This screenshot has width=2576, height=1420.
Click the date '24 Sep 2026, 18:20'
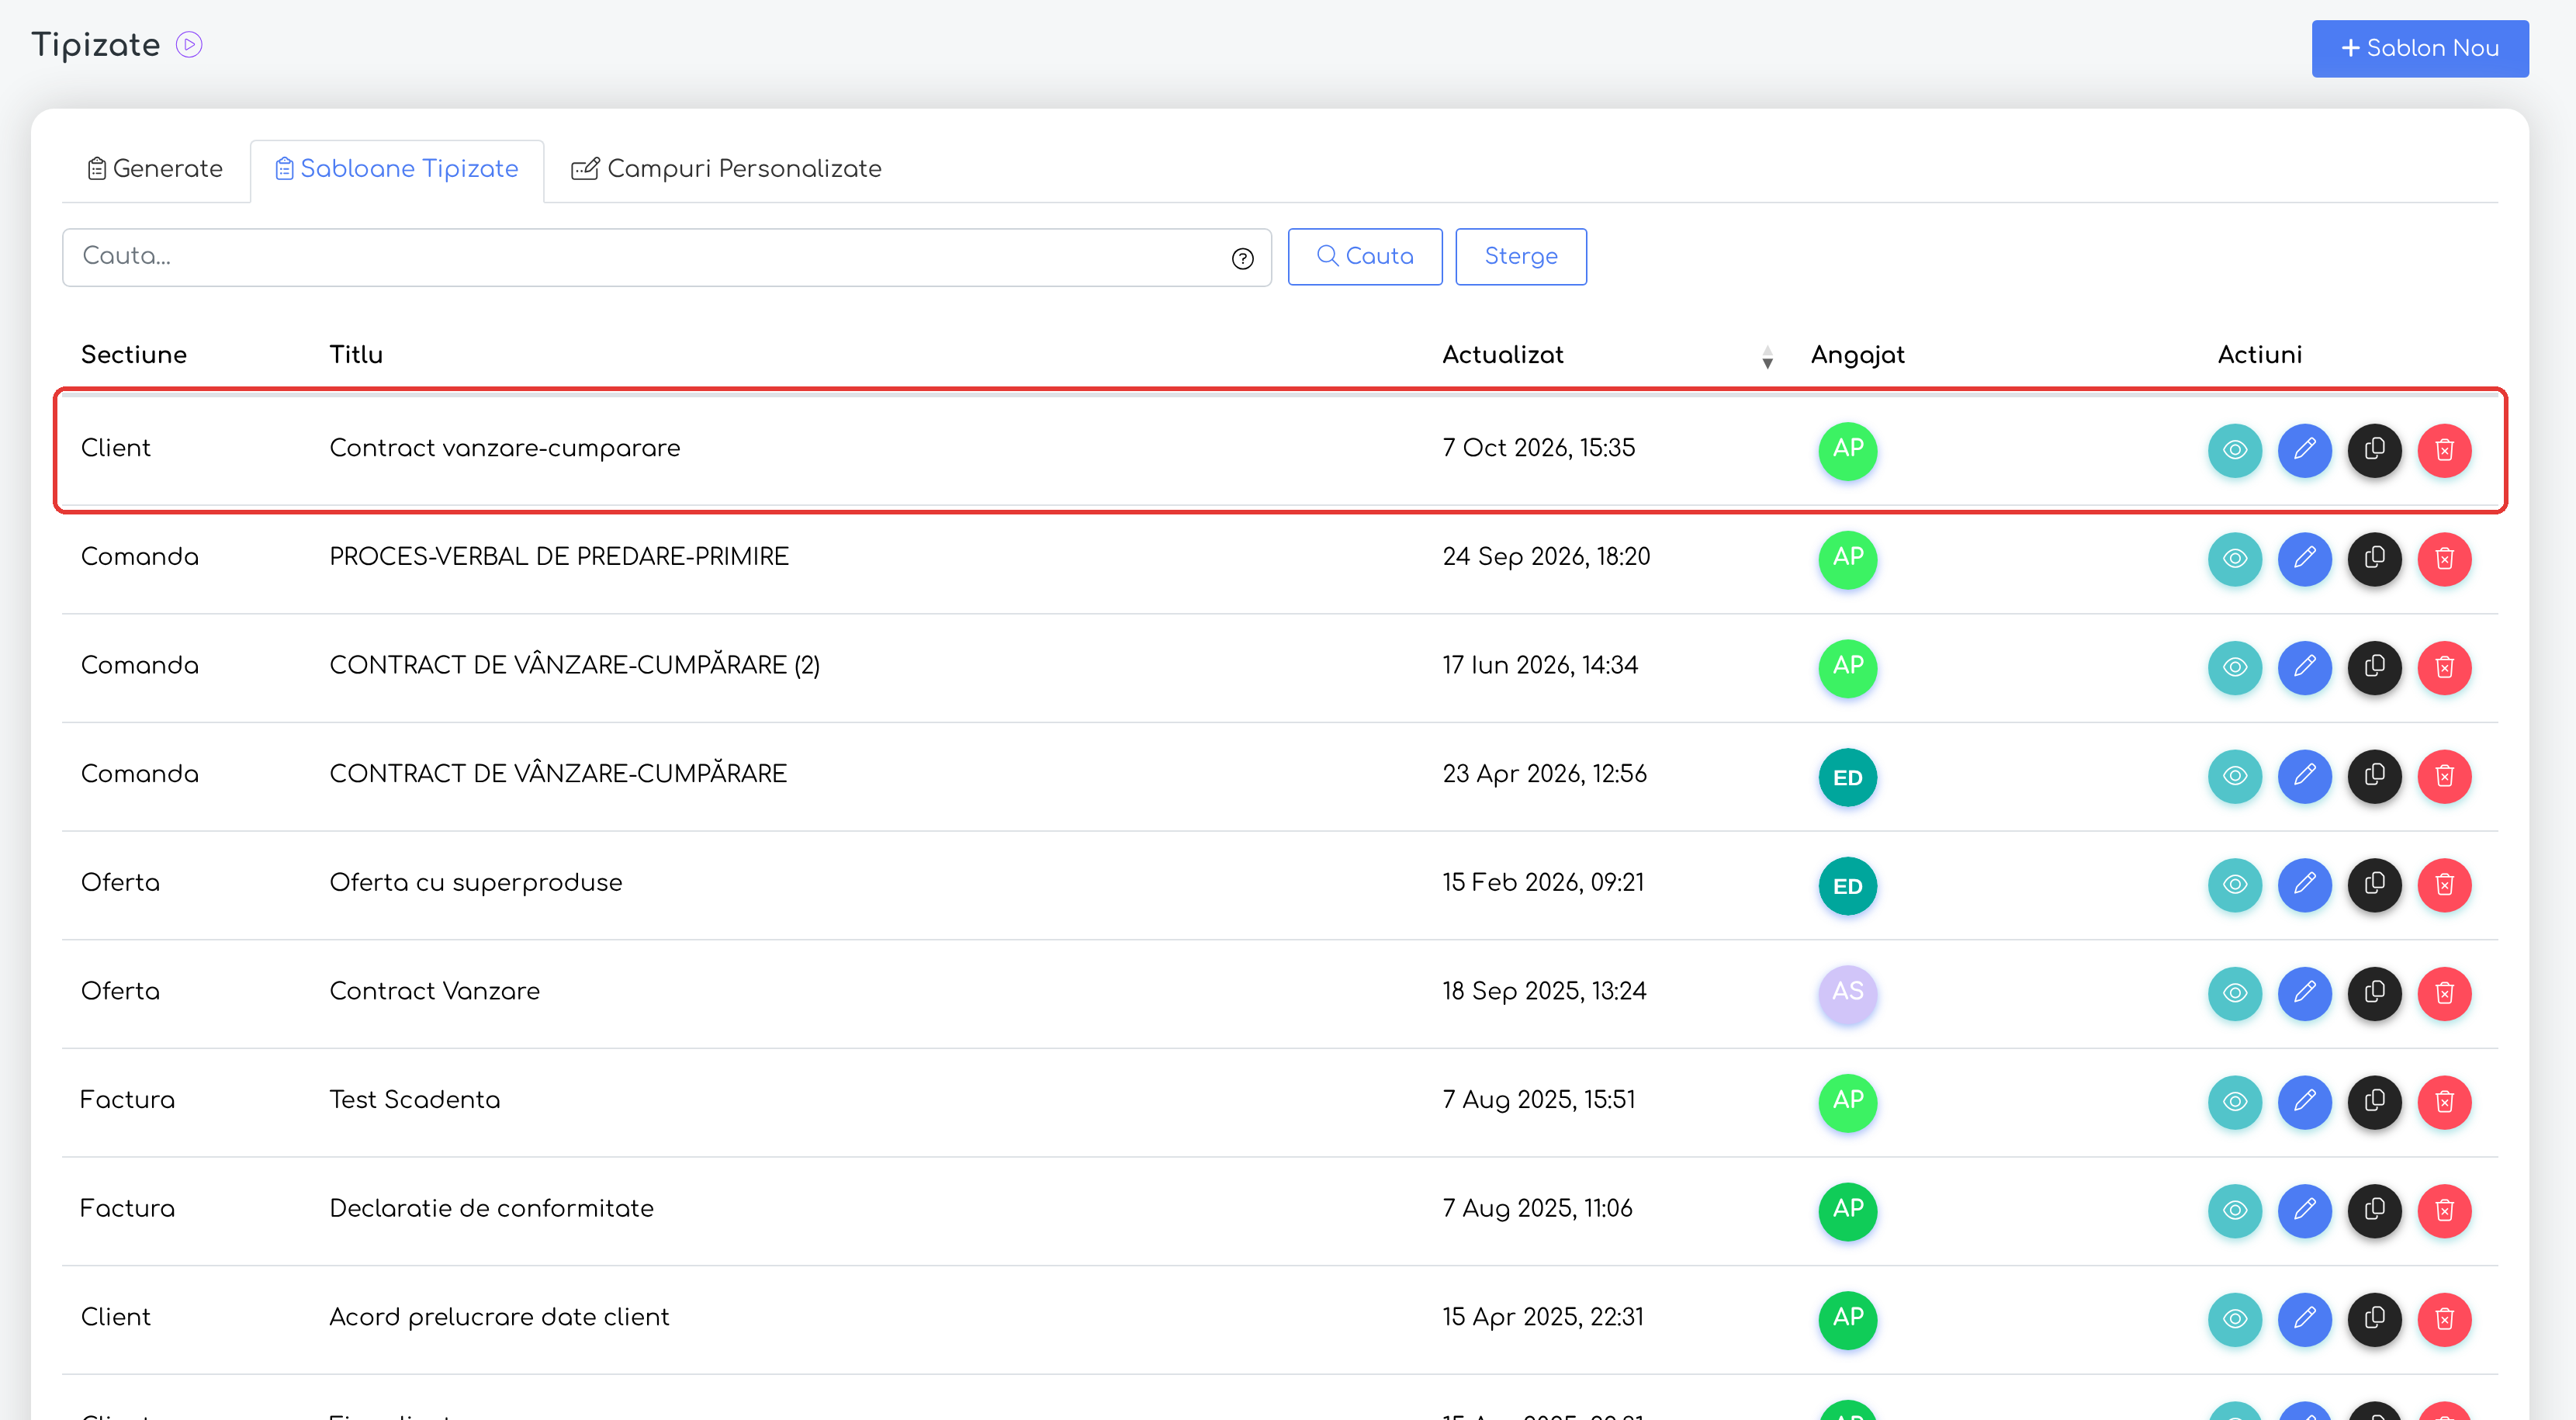[x=1545, y=557]
